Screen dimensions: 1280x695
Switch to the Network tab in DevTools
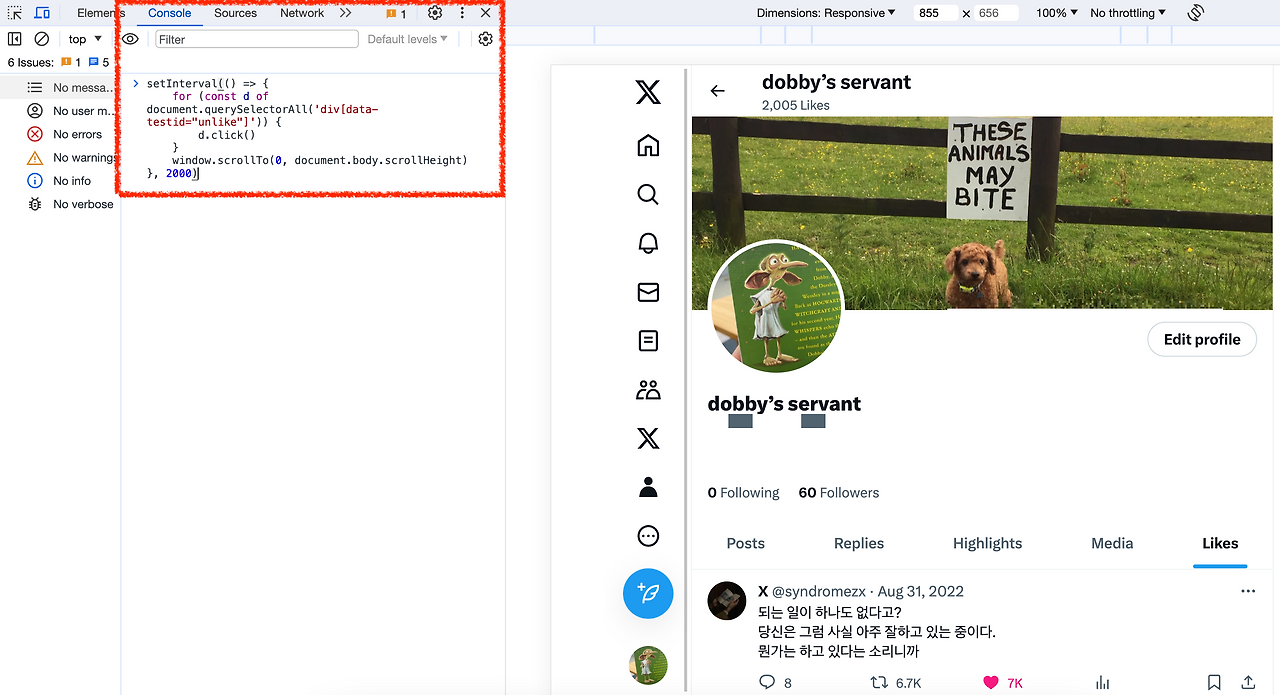(302, 13)
